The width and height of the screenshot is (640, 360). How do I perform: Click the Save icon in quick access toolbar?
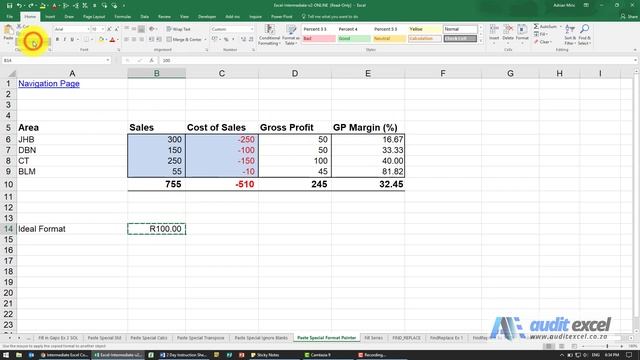[x=9, y=5]
